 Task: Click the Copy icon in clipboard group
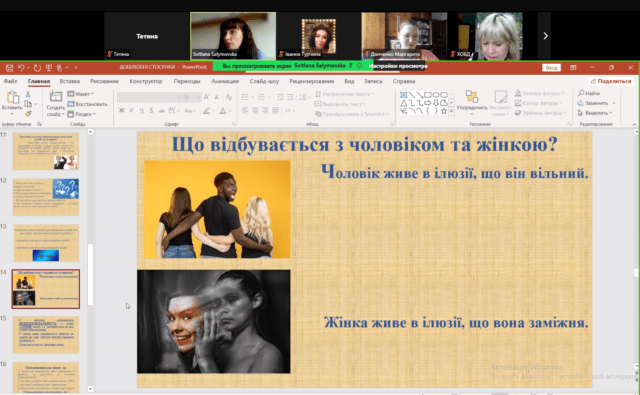(28, 104)
